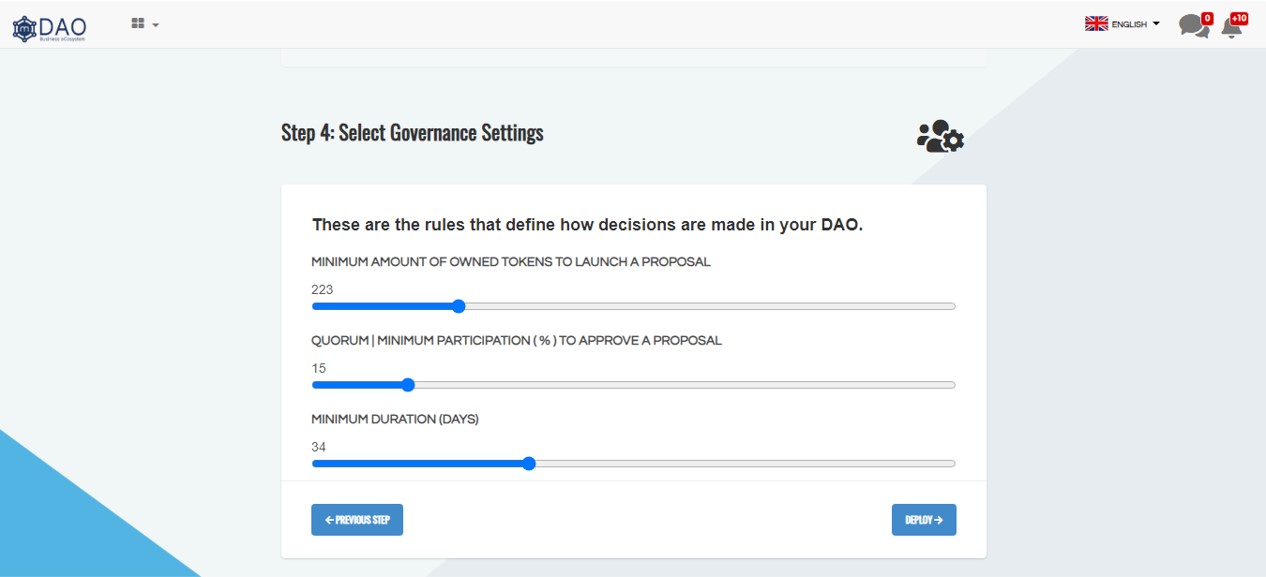Image resolution: width=1266 pixels, height=577 pixels.
Task: Click the Step 4 Governance Settings heading
Action: 412,133
